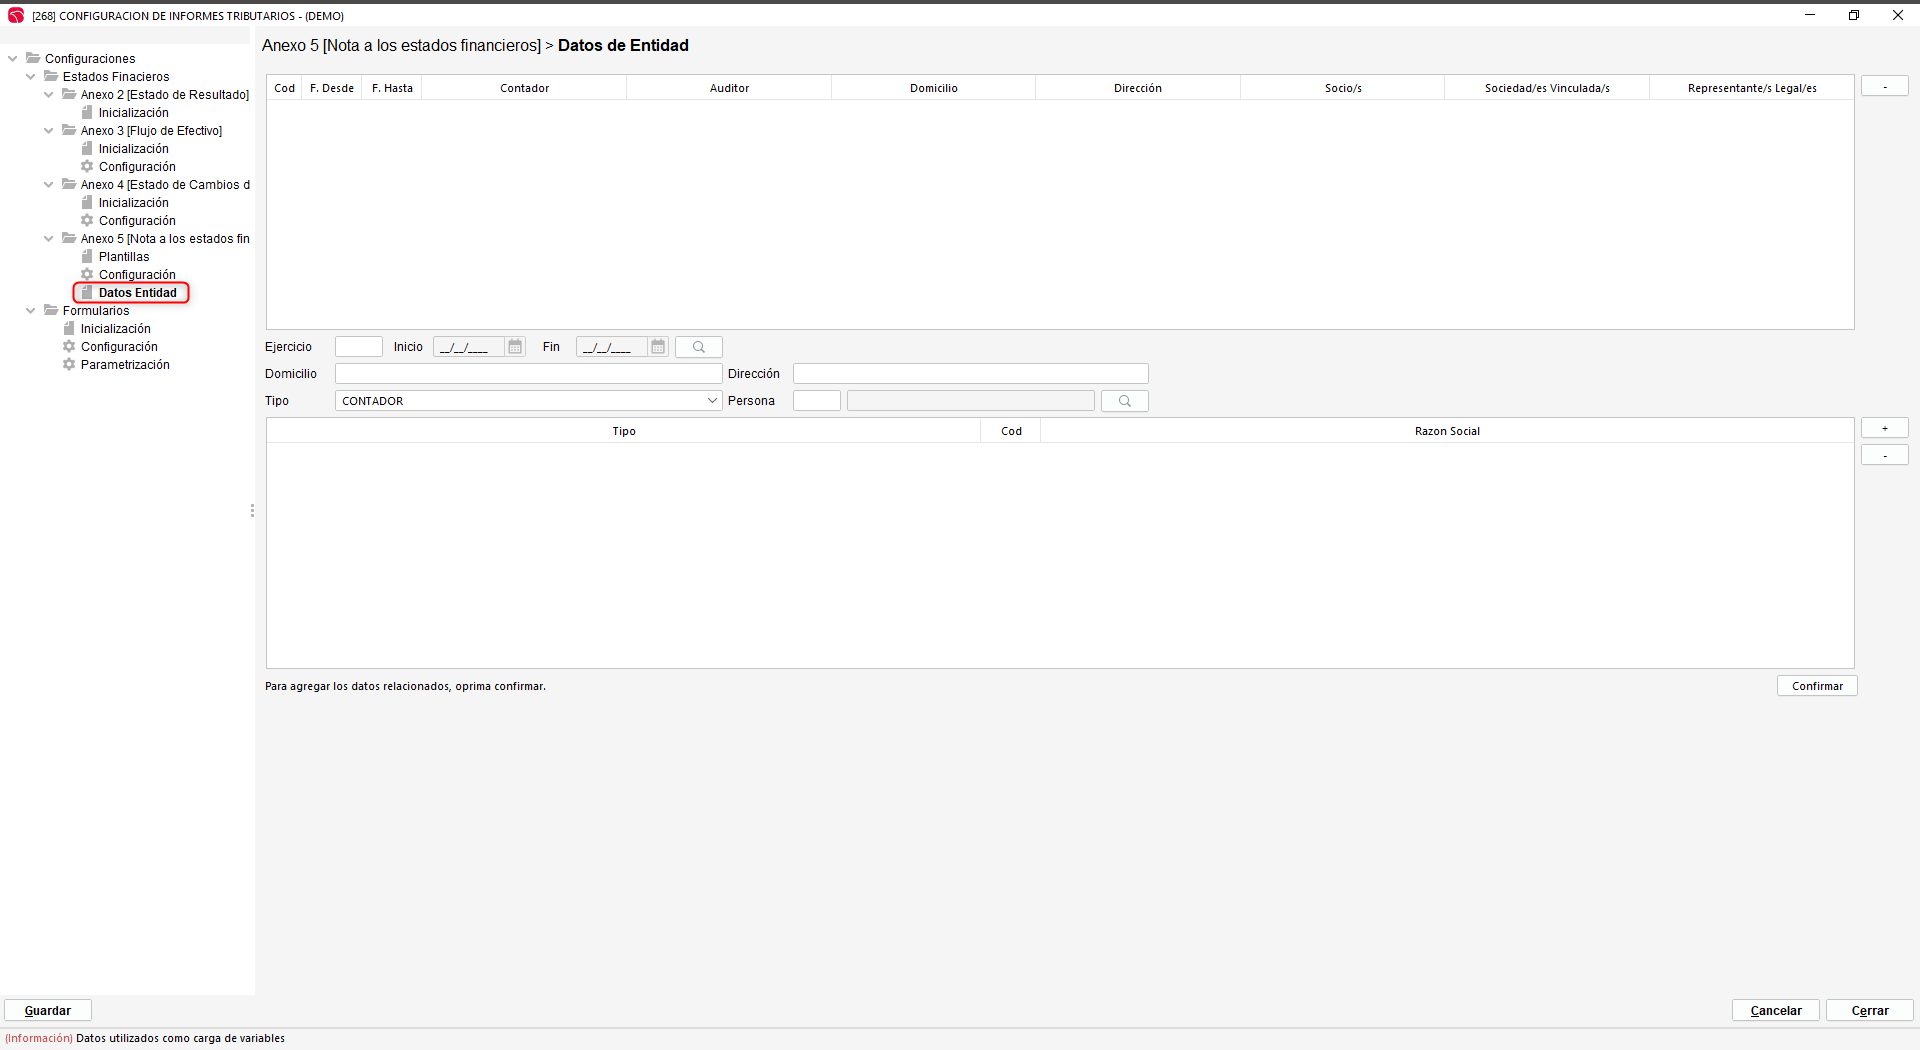The width and height of the screenshot is (1920, 1050).
Task: Click the Domicilio text field
Action: coord(528,374)
